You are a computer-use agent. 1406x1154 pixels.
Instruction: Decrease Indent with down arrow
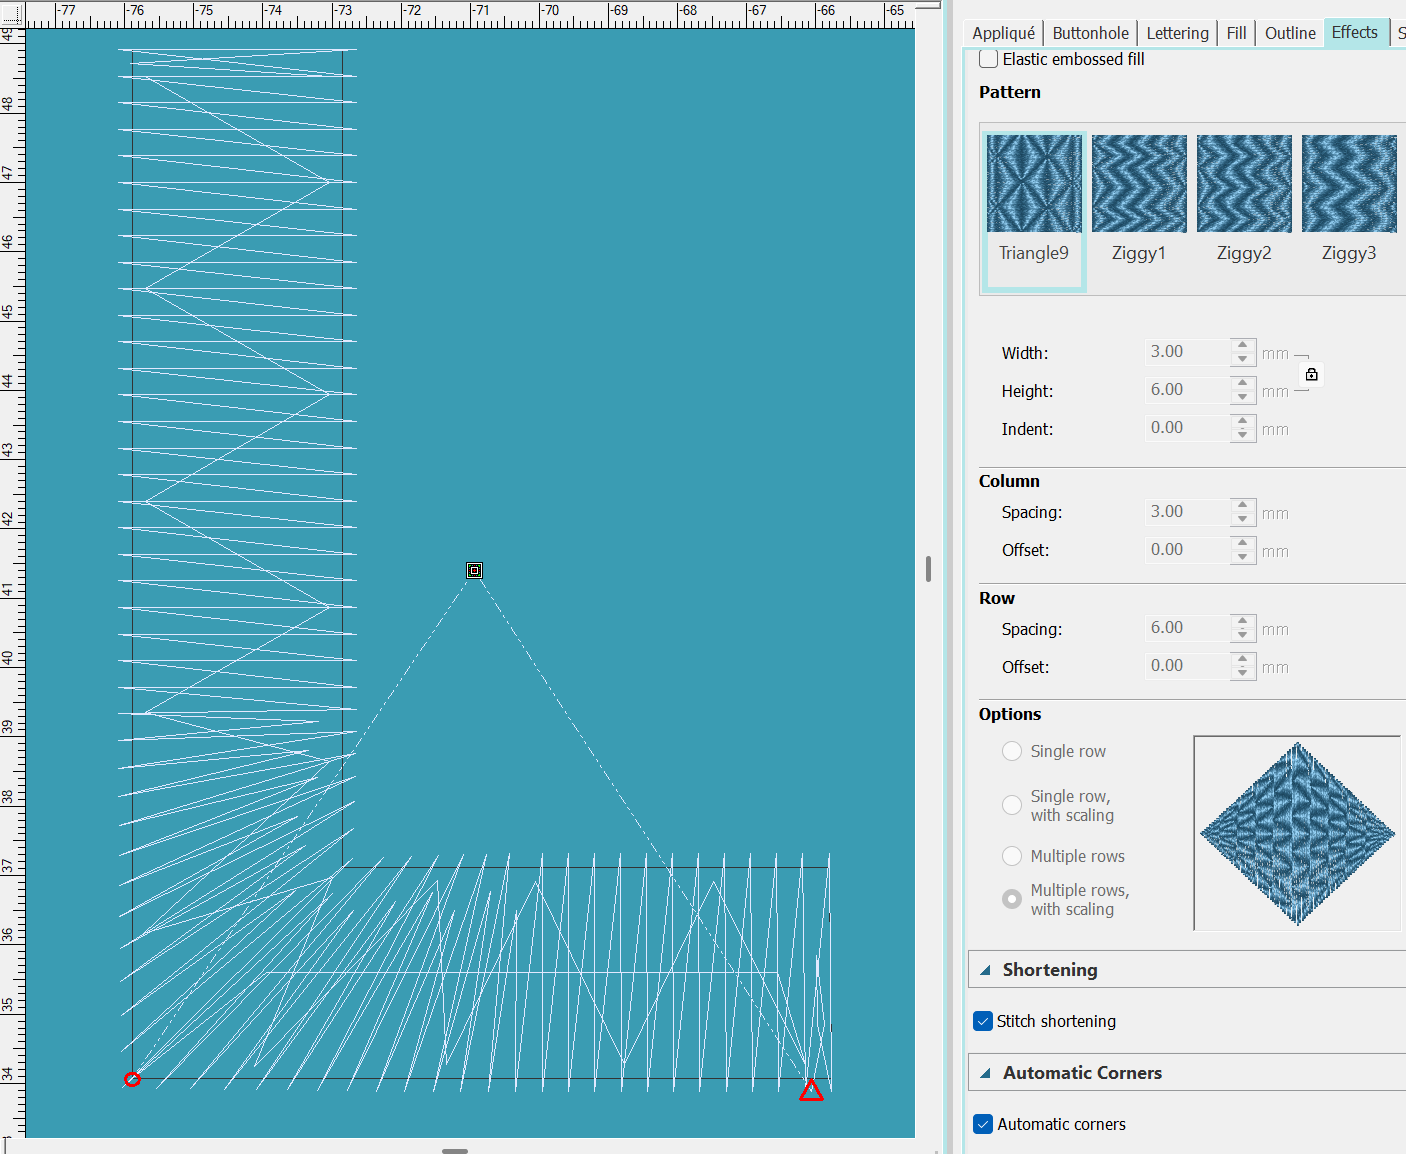point(1243,435)
